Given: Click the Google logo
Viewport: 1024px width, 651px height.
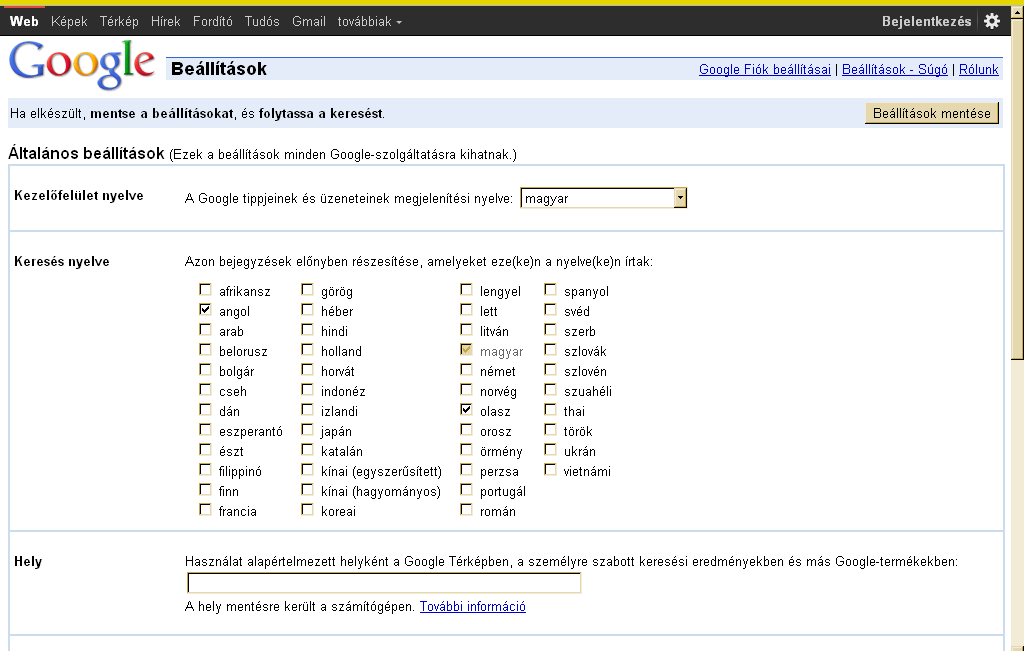Looking at the screenshot, I should pos(82,64).
